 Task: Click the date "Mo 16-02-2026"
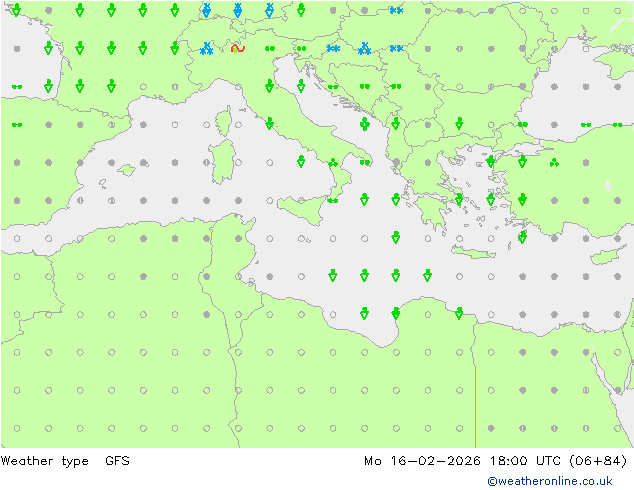tap(422, 461)
